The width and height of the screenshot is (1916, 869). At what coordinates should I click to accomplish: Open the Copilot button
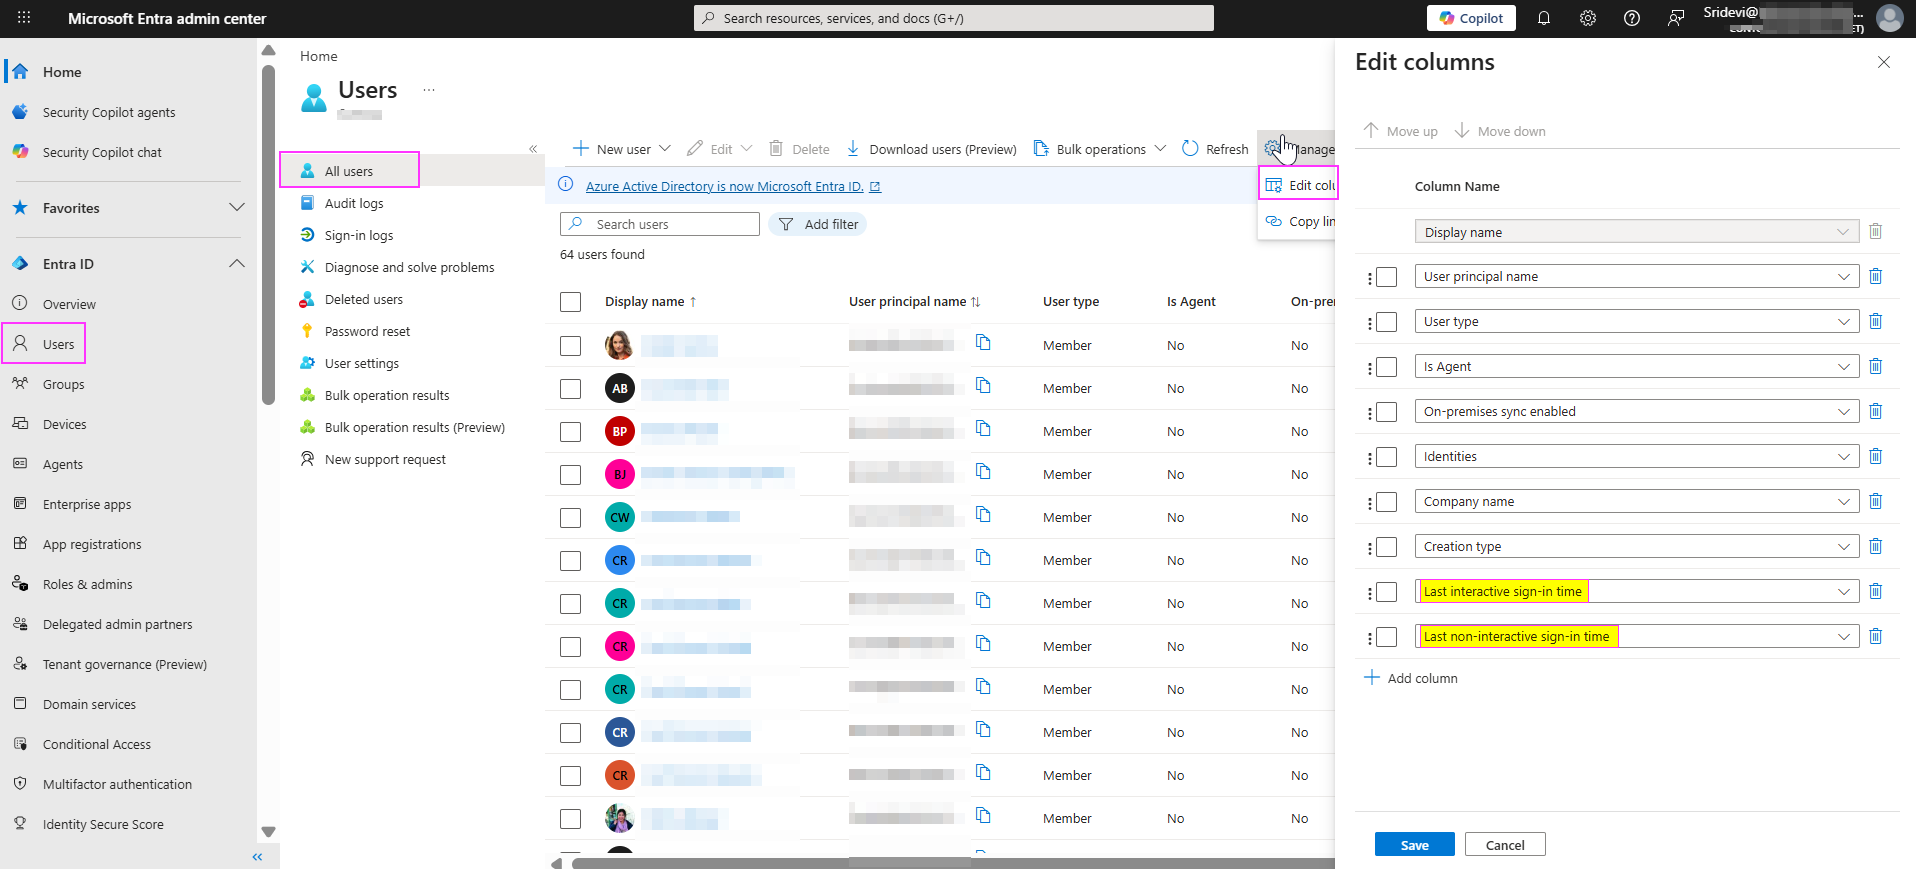[1471, 18]
